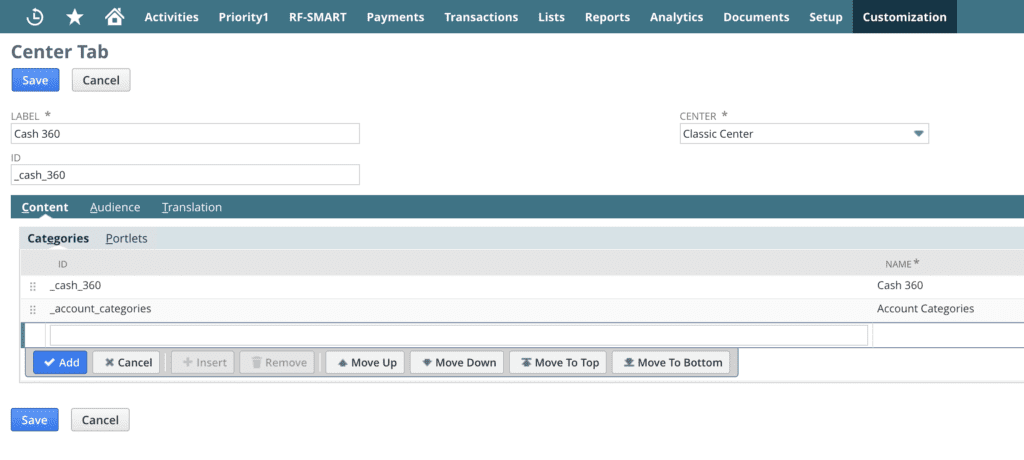Image resolution: width=1024 pixels, height=460 pixels.
Task: Click the ID column header
Action: click(x=63, y=264)
